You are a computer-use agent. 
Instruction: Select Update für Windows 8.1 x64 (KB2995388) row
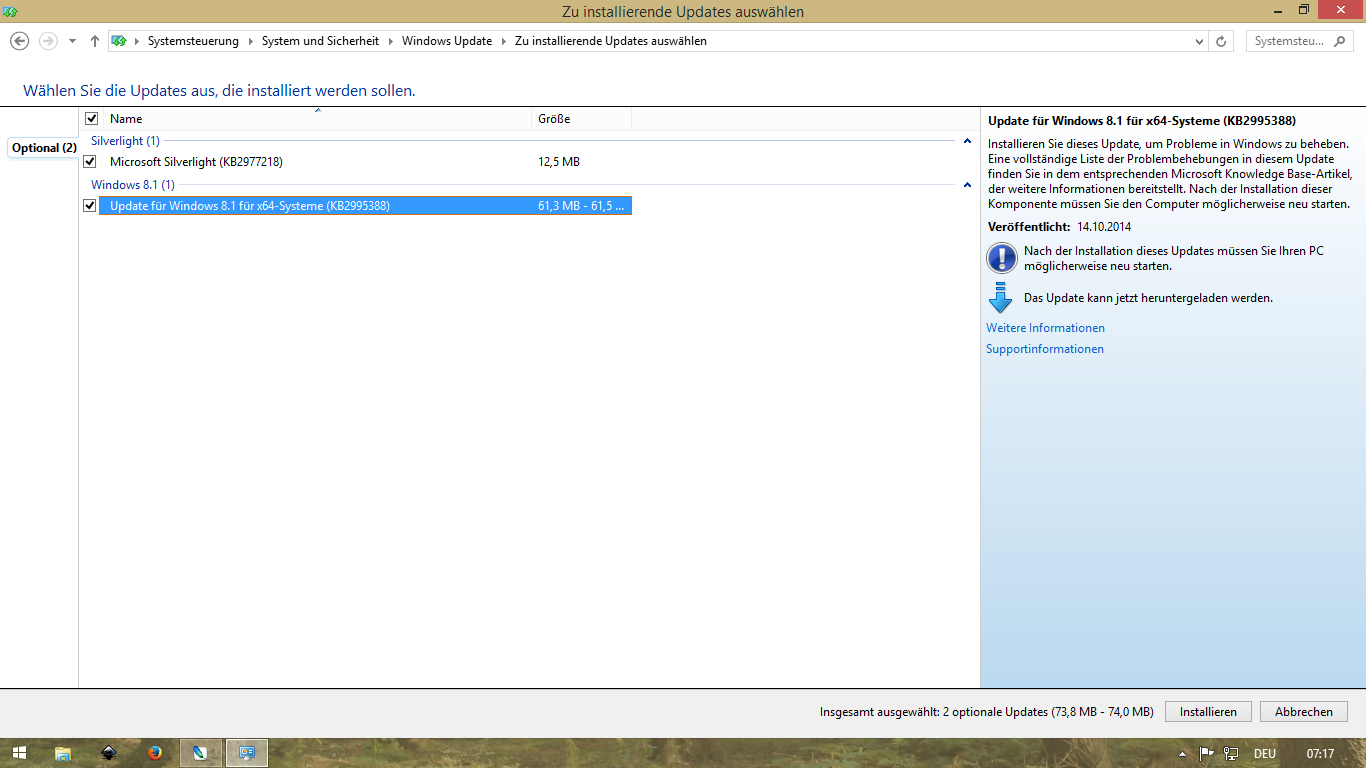click(x=365, y=206)
